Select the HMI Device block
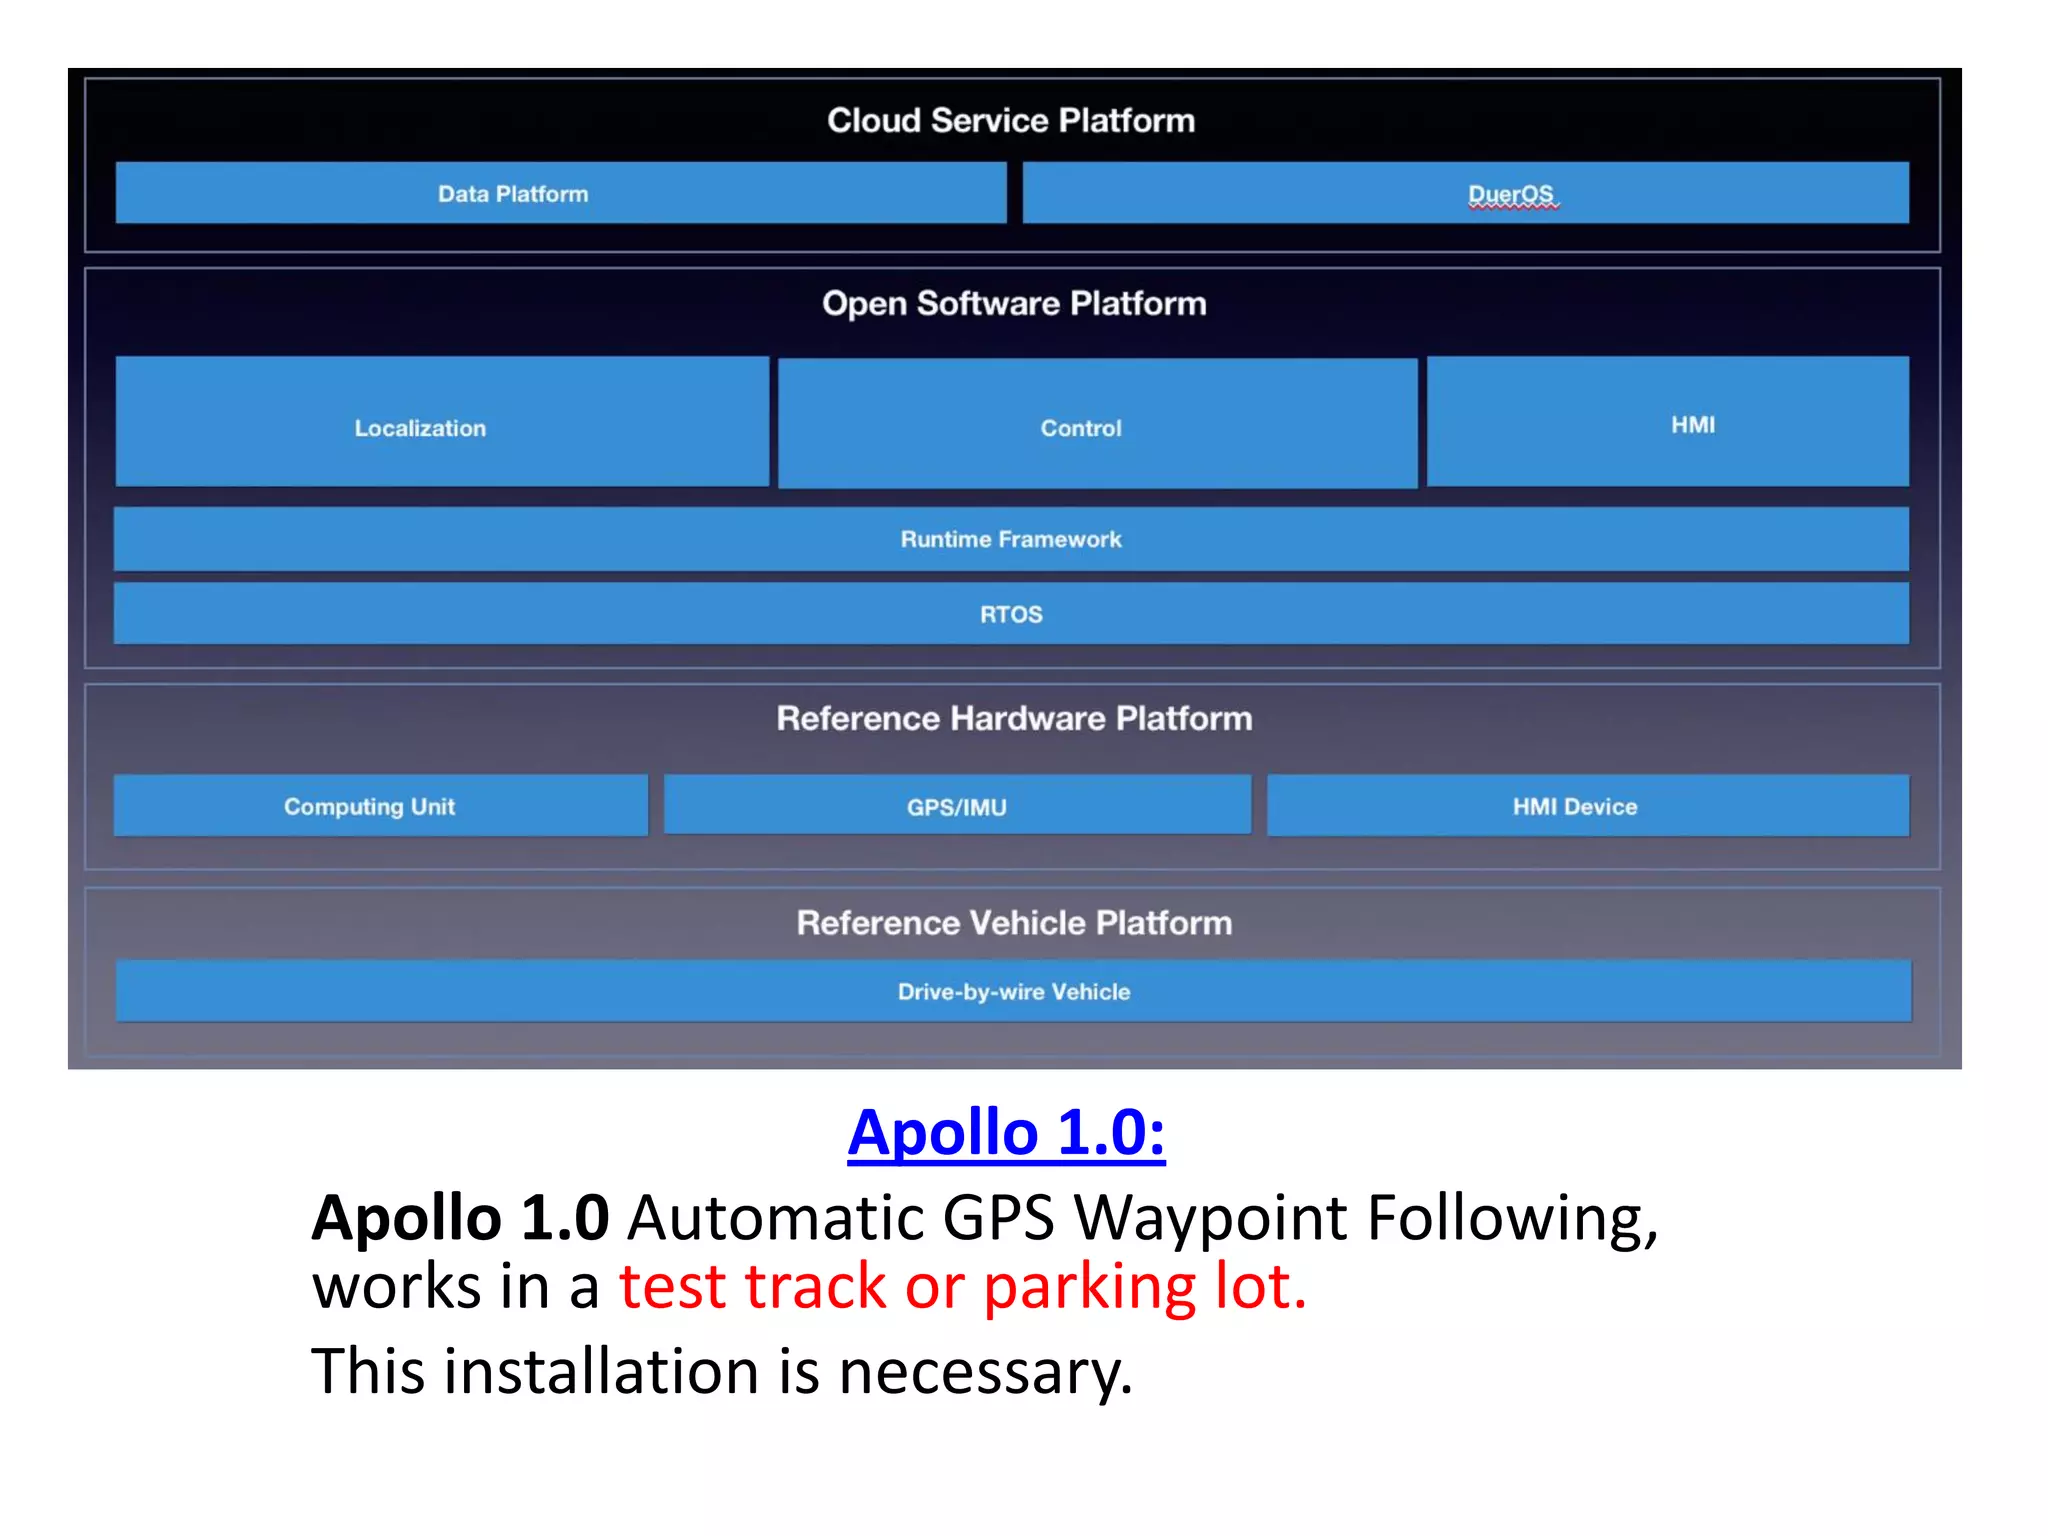2048x1536 pixels. (1588, 805)
